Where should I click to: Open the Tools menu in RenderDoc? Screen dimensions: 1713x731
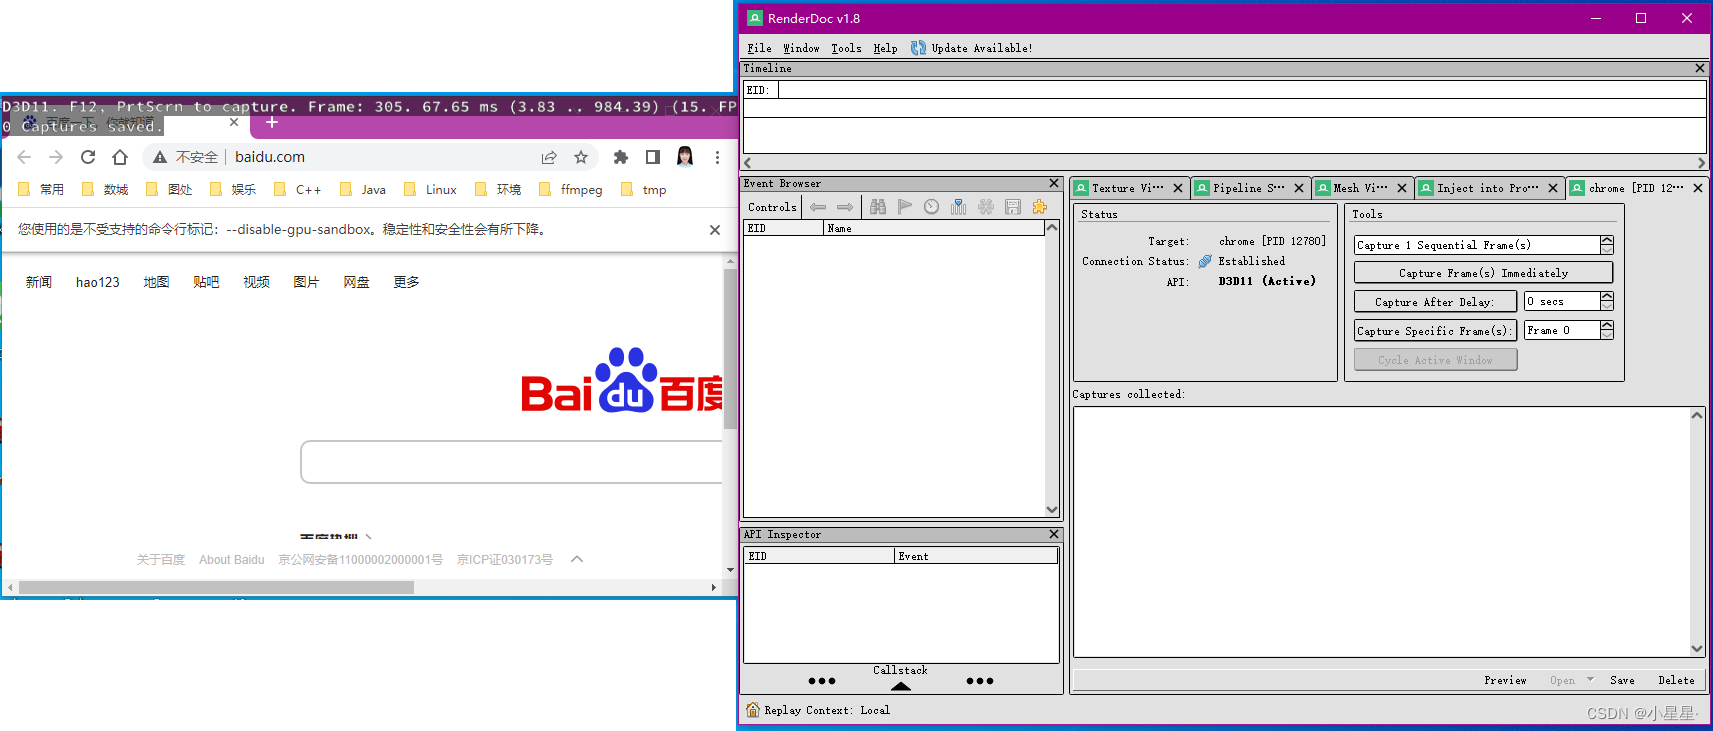(x=846, y=48)
